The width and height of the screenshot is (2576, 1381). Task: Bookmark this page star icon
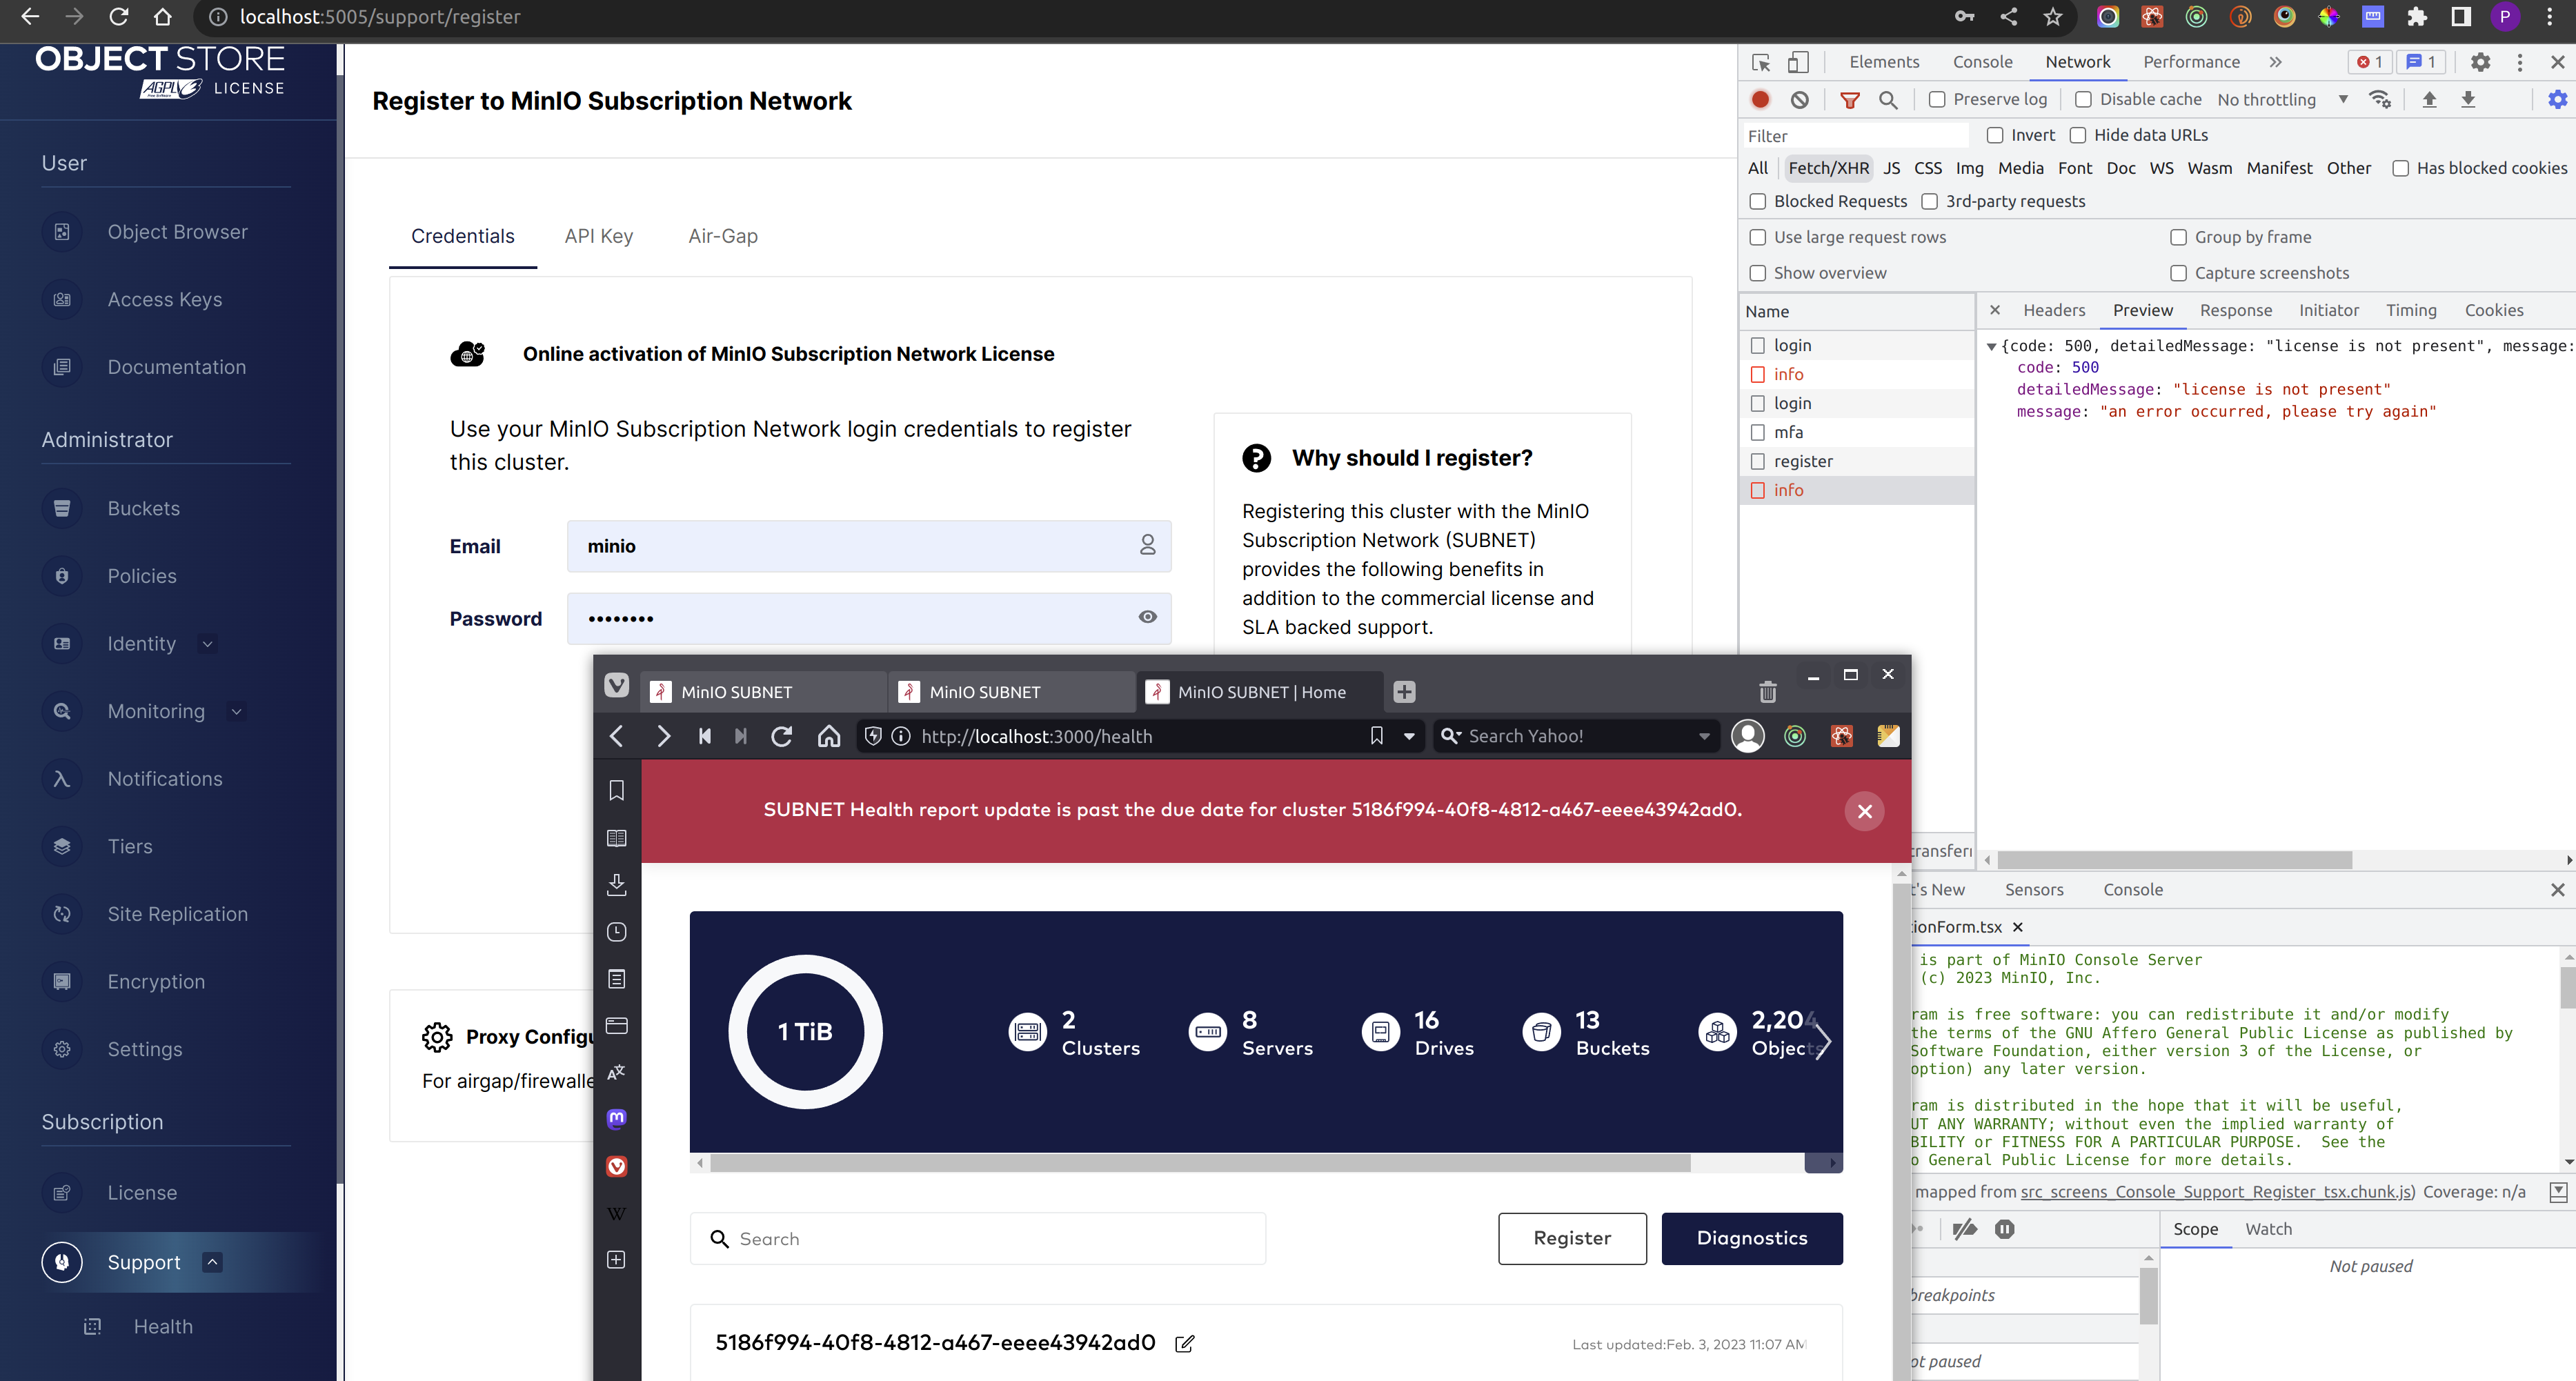click(2053, 17)
